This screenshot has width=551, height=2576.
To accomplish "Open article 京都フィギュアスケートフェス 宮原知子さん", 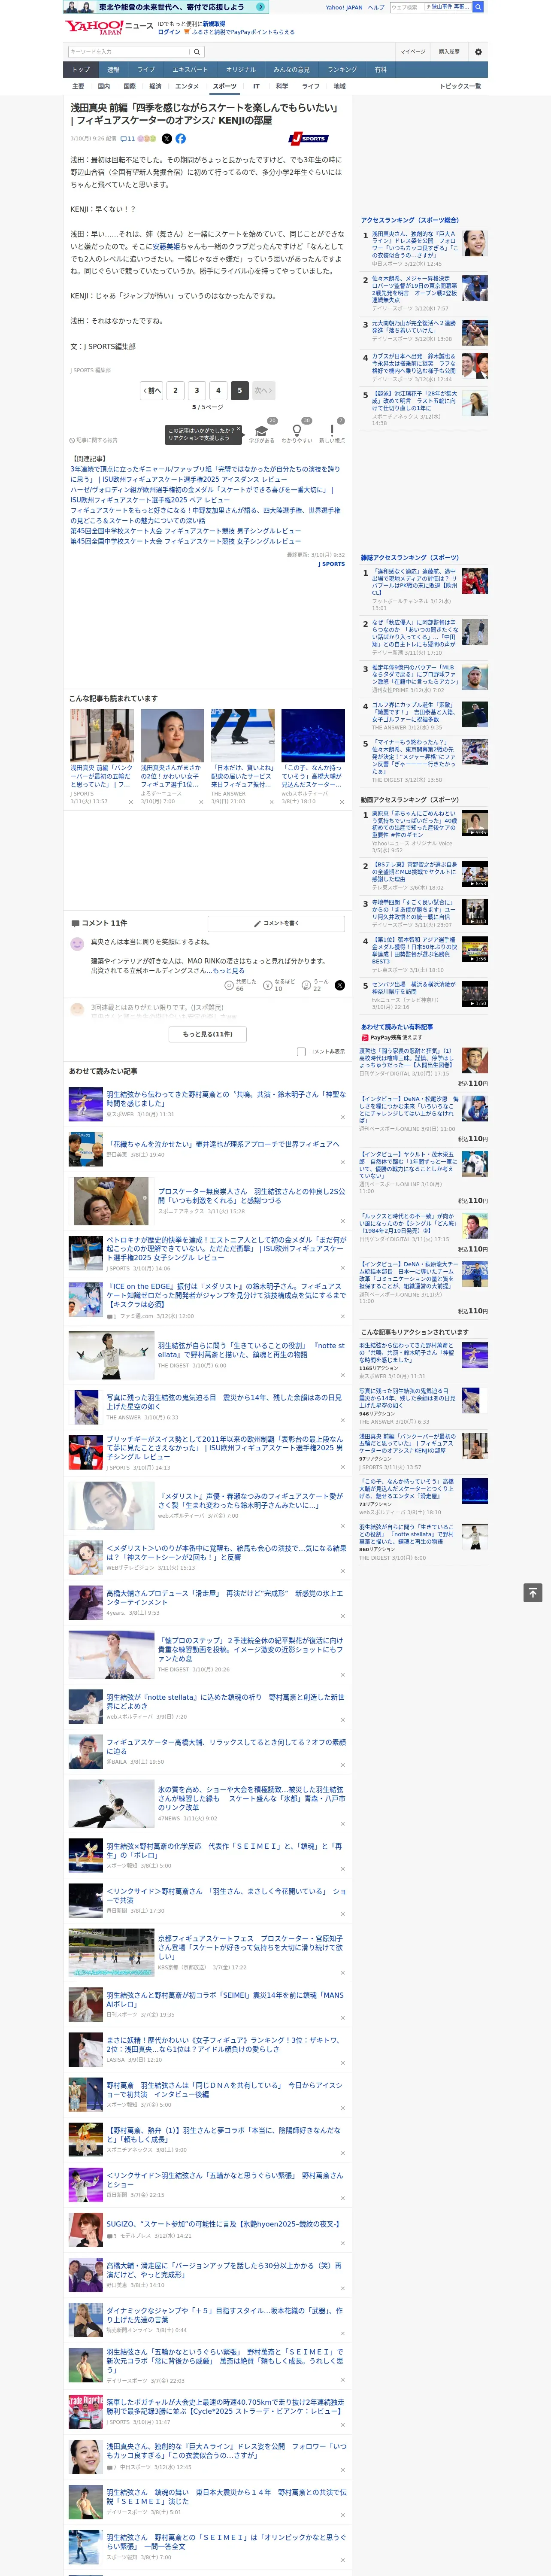I will 251,1947.
